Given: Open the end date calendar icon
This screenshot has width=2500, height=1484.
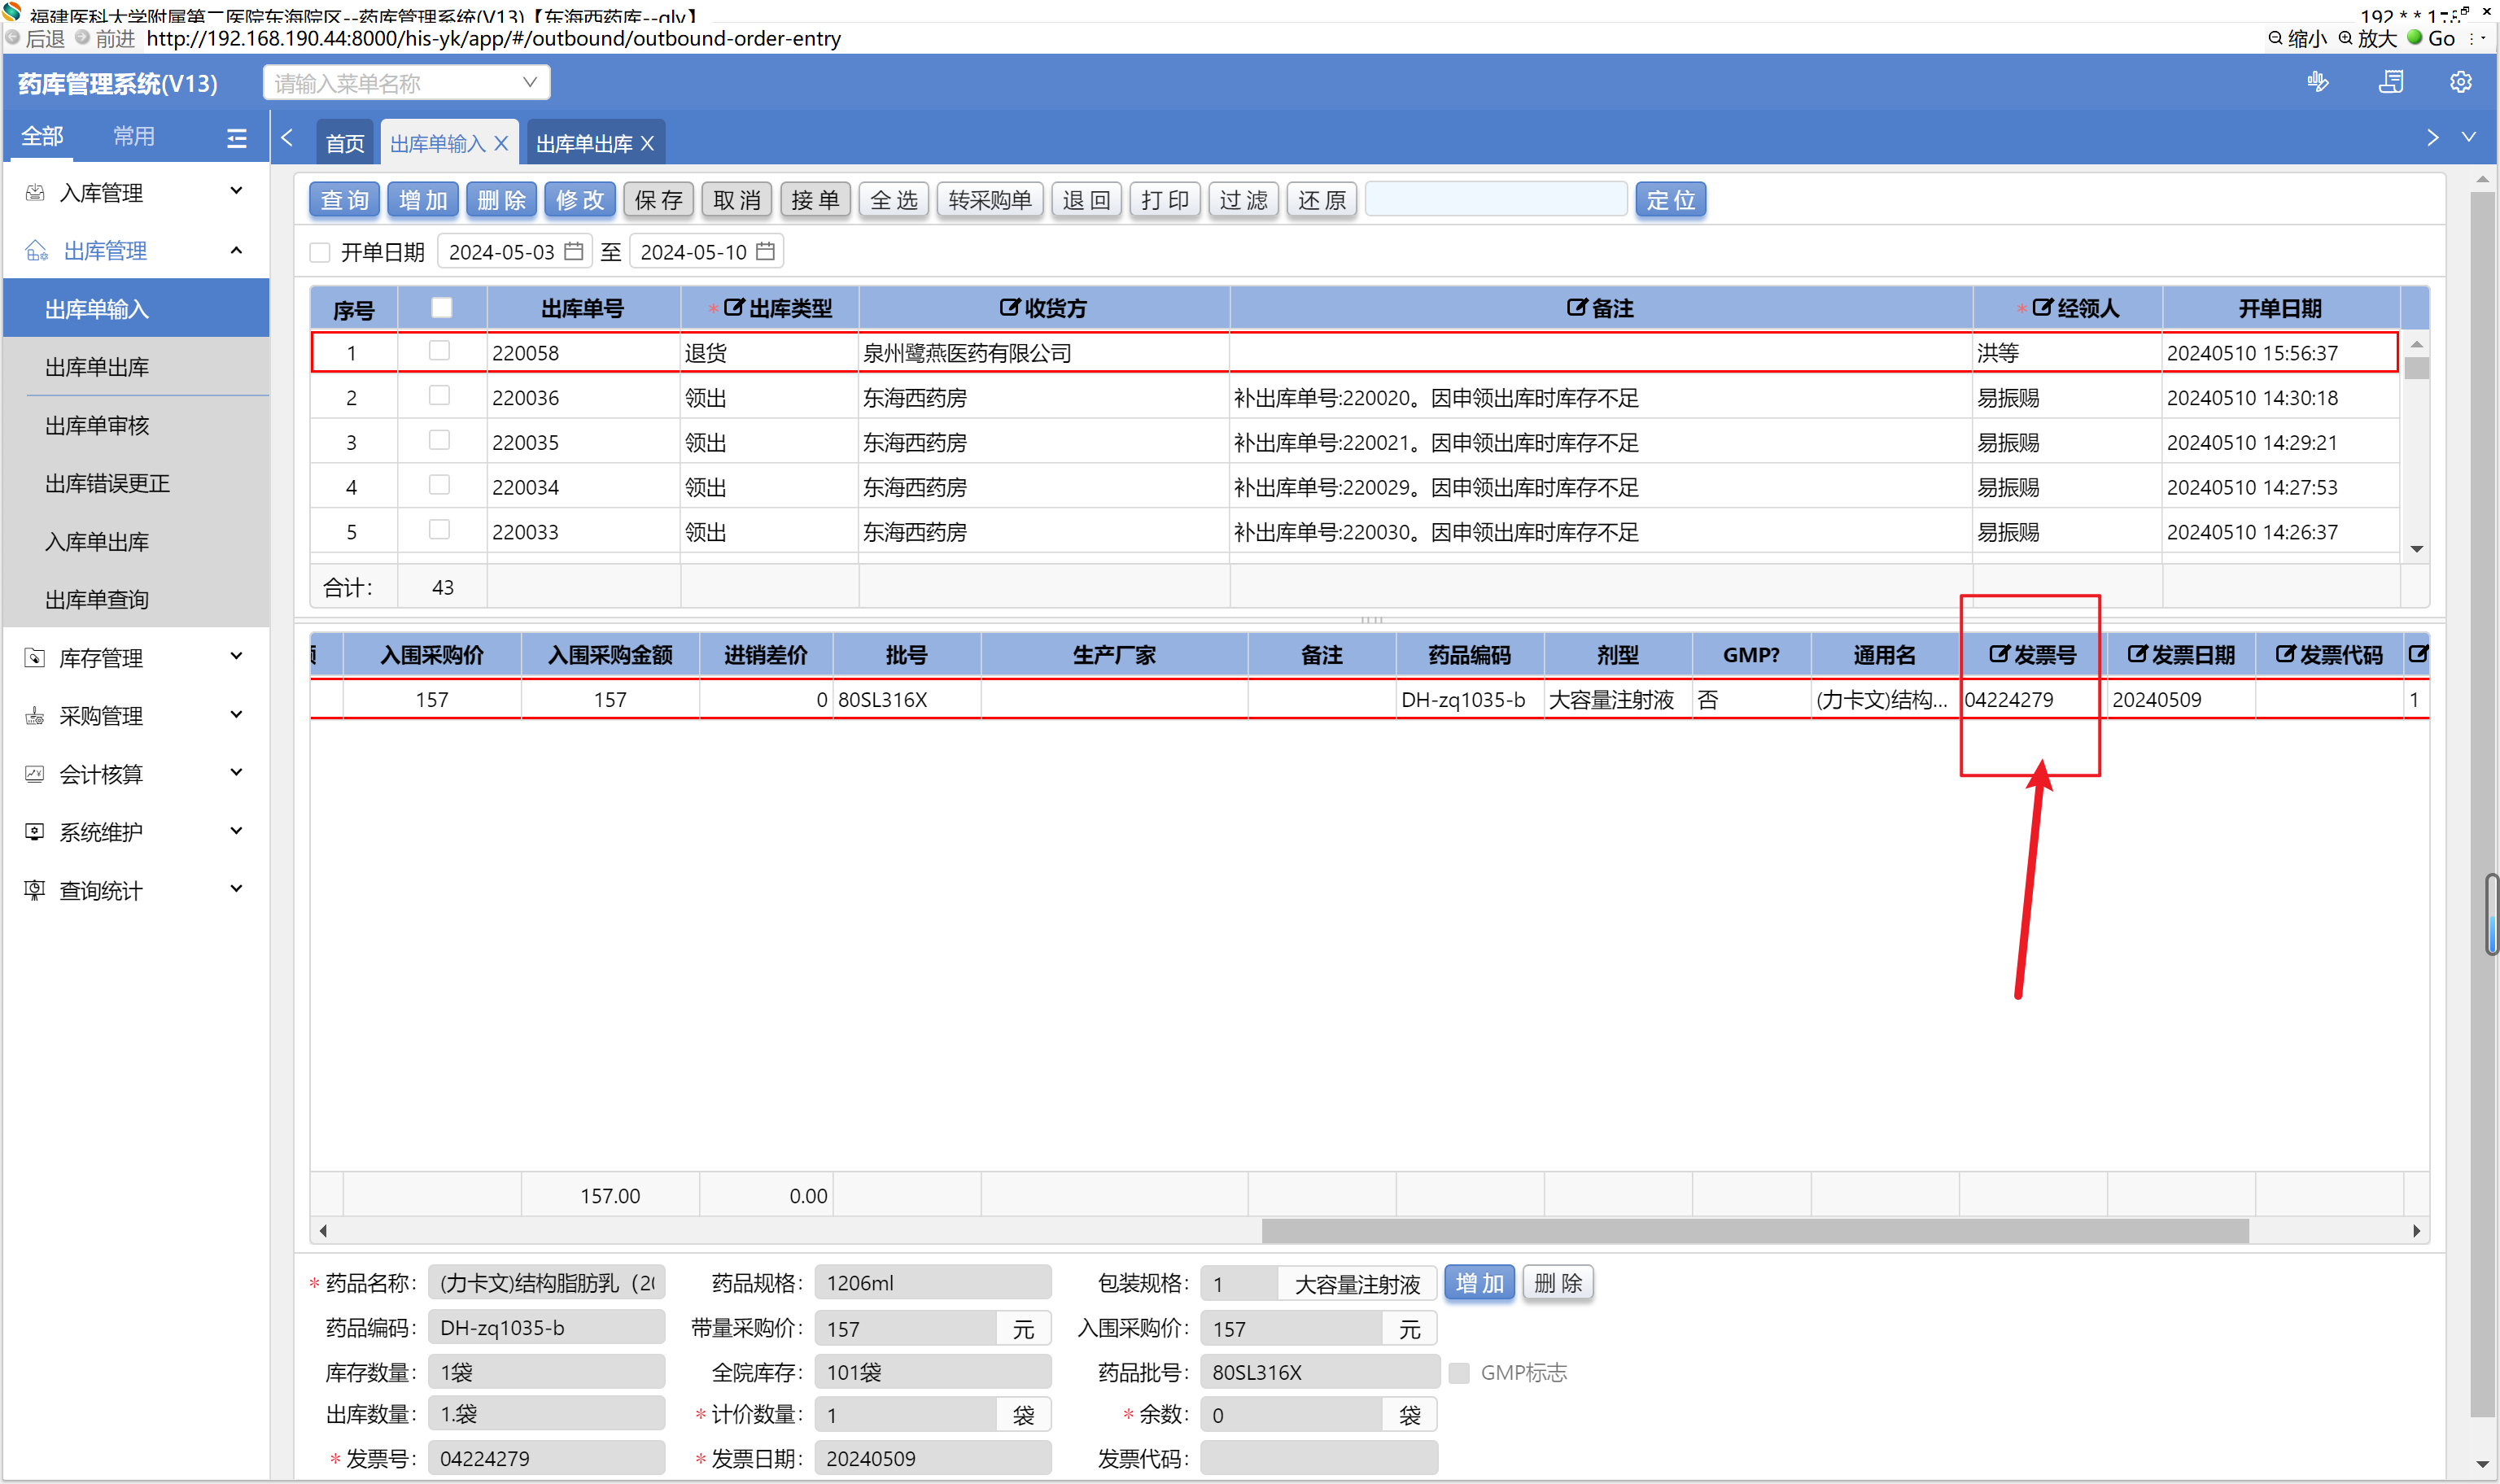Looking at the screenshot, I should click(765, 251).
